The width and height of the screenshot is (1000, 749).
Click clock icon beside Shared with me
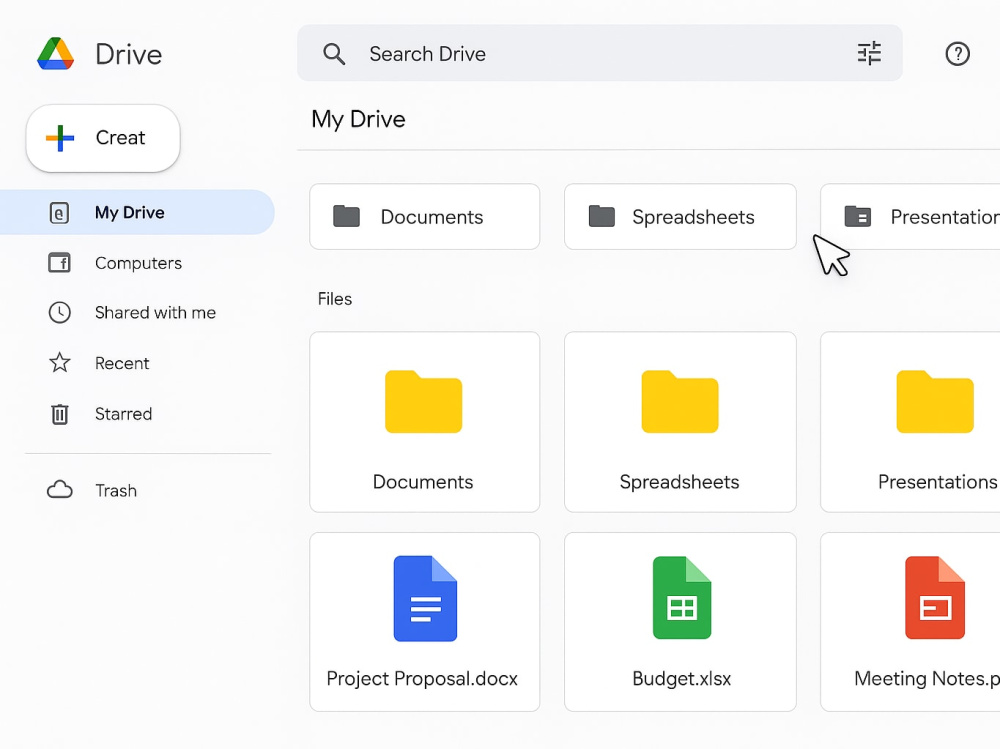pos(59,313)
